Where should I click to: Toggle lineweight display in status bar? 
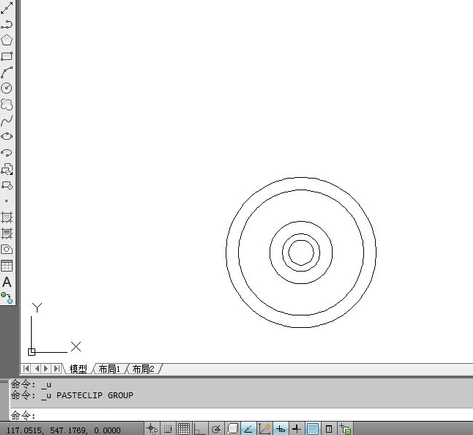tap(296, 429)
